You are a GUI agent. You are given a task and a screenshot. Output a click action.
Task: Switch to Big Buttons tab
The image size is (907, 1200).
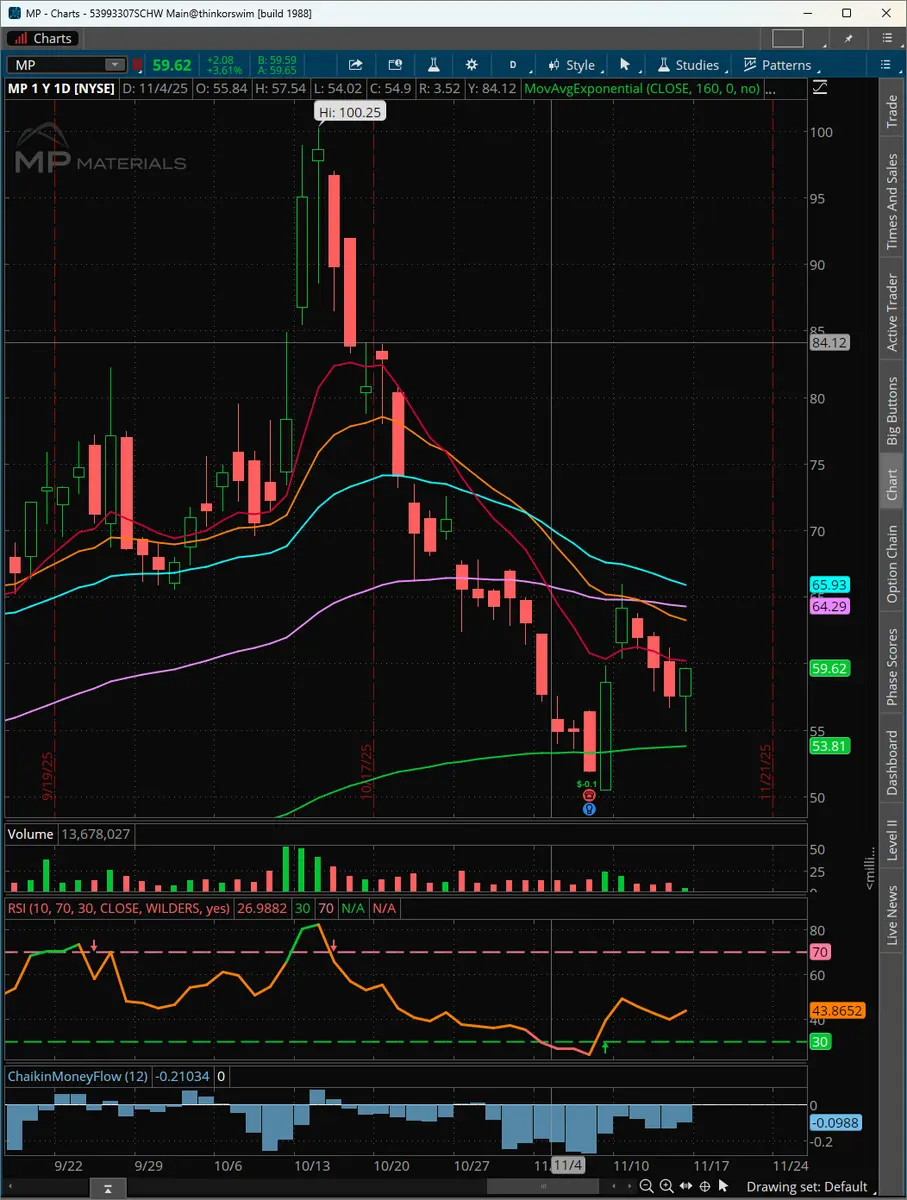click(892, 411)
